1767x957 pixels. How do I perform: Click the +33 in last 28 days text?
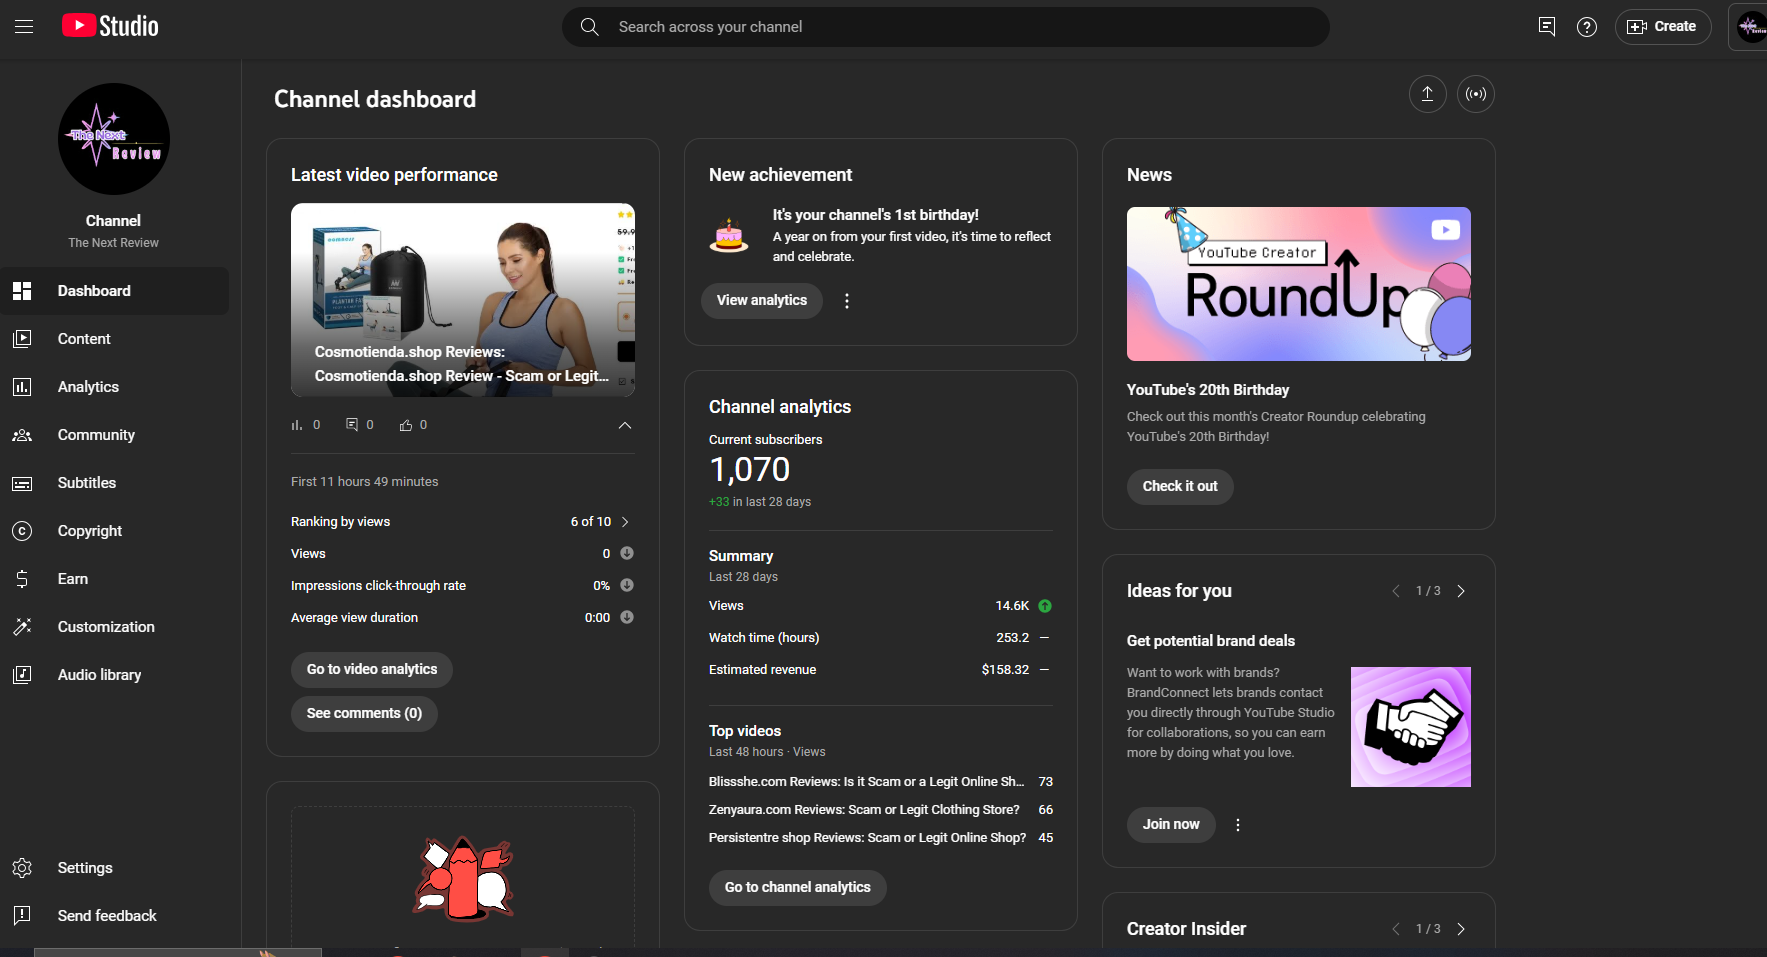click(760, 502)
